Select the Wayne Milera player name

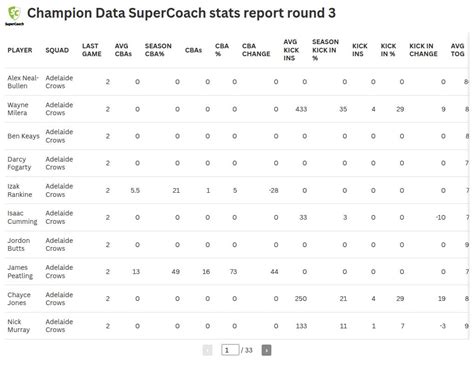click(x=18, y=109)
